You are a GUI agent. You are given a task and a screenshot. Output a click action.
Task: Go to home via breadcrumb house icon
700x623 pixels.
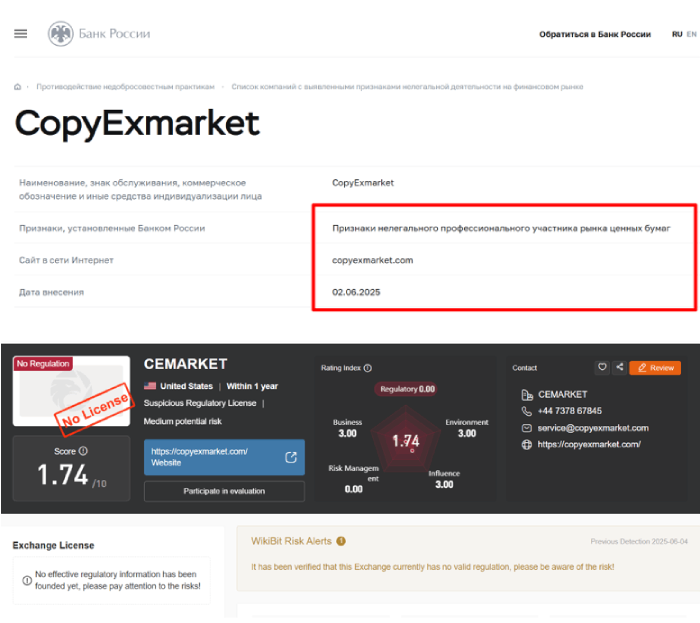tap(17, 87)
